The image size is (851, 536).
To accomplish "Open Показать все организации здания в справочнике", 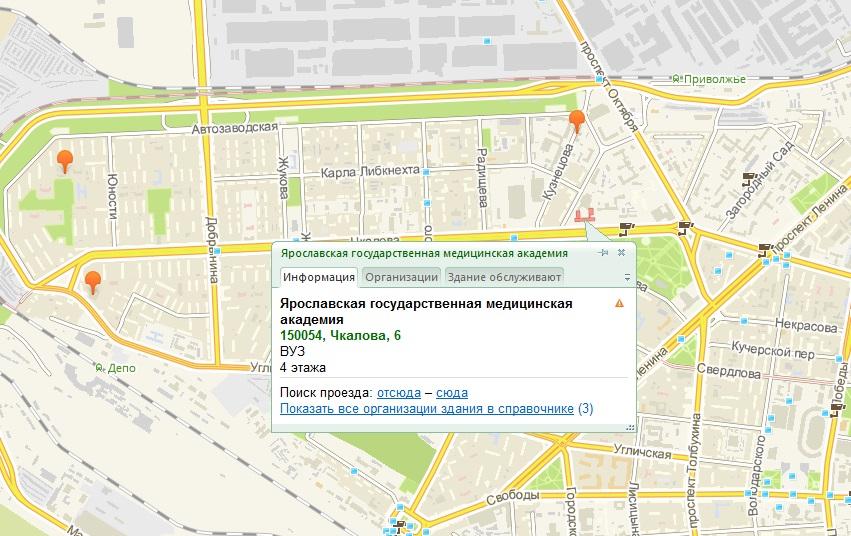I will (427, 409).
